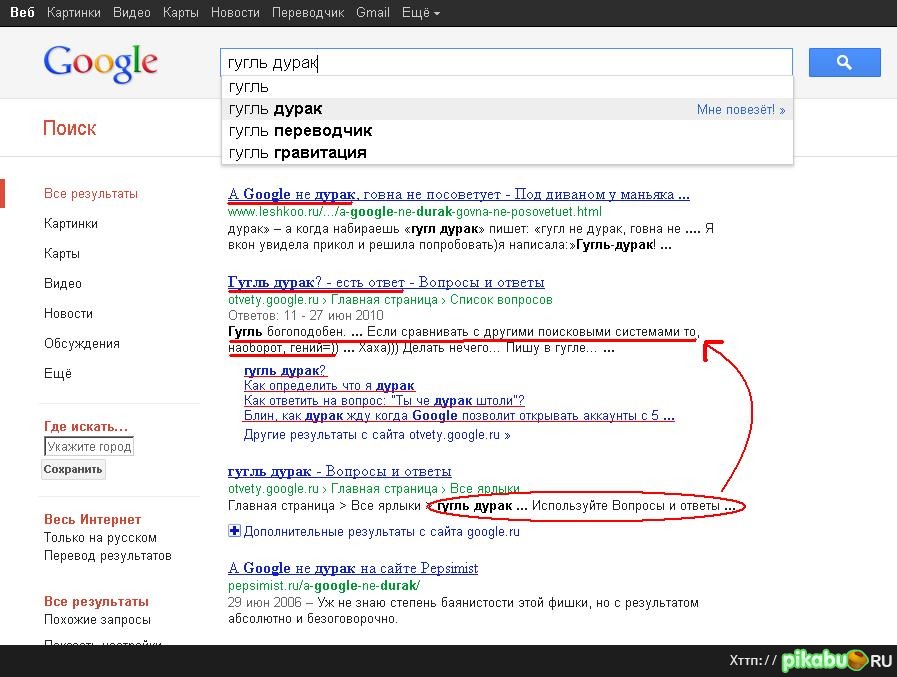Click the Укажите город input field
The width and height of the screenshot is (897, 677).
(89, 446)
